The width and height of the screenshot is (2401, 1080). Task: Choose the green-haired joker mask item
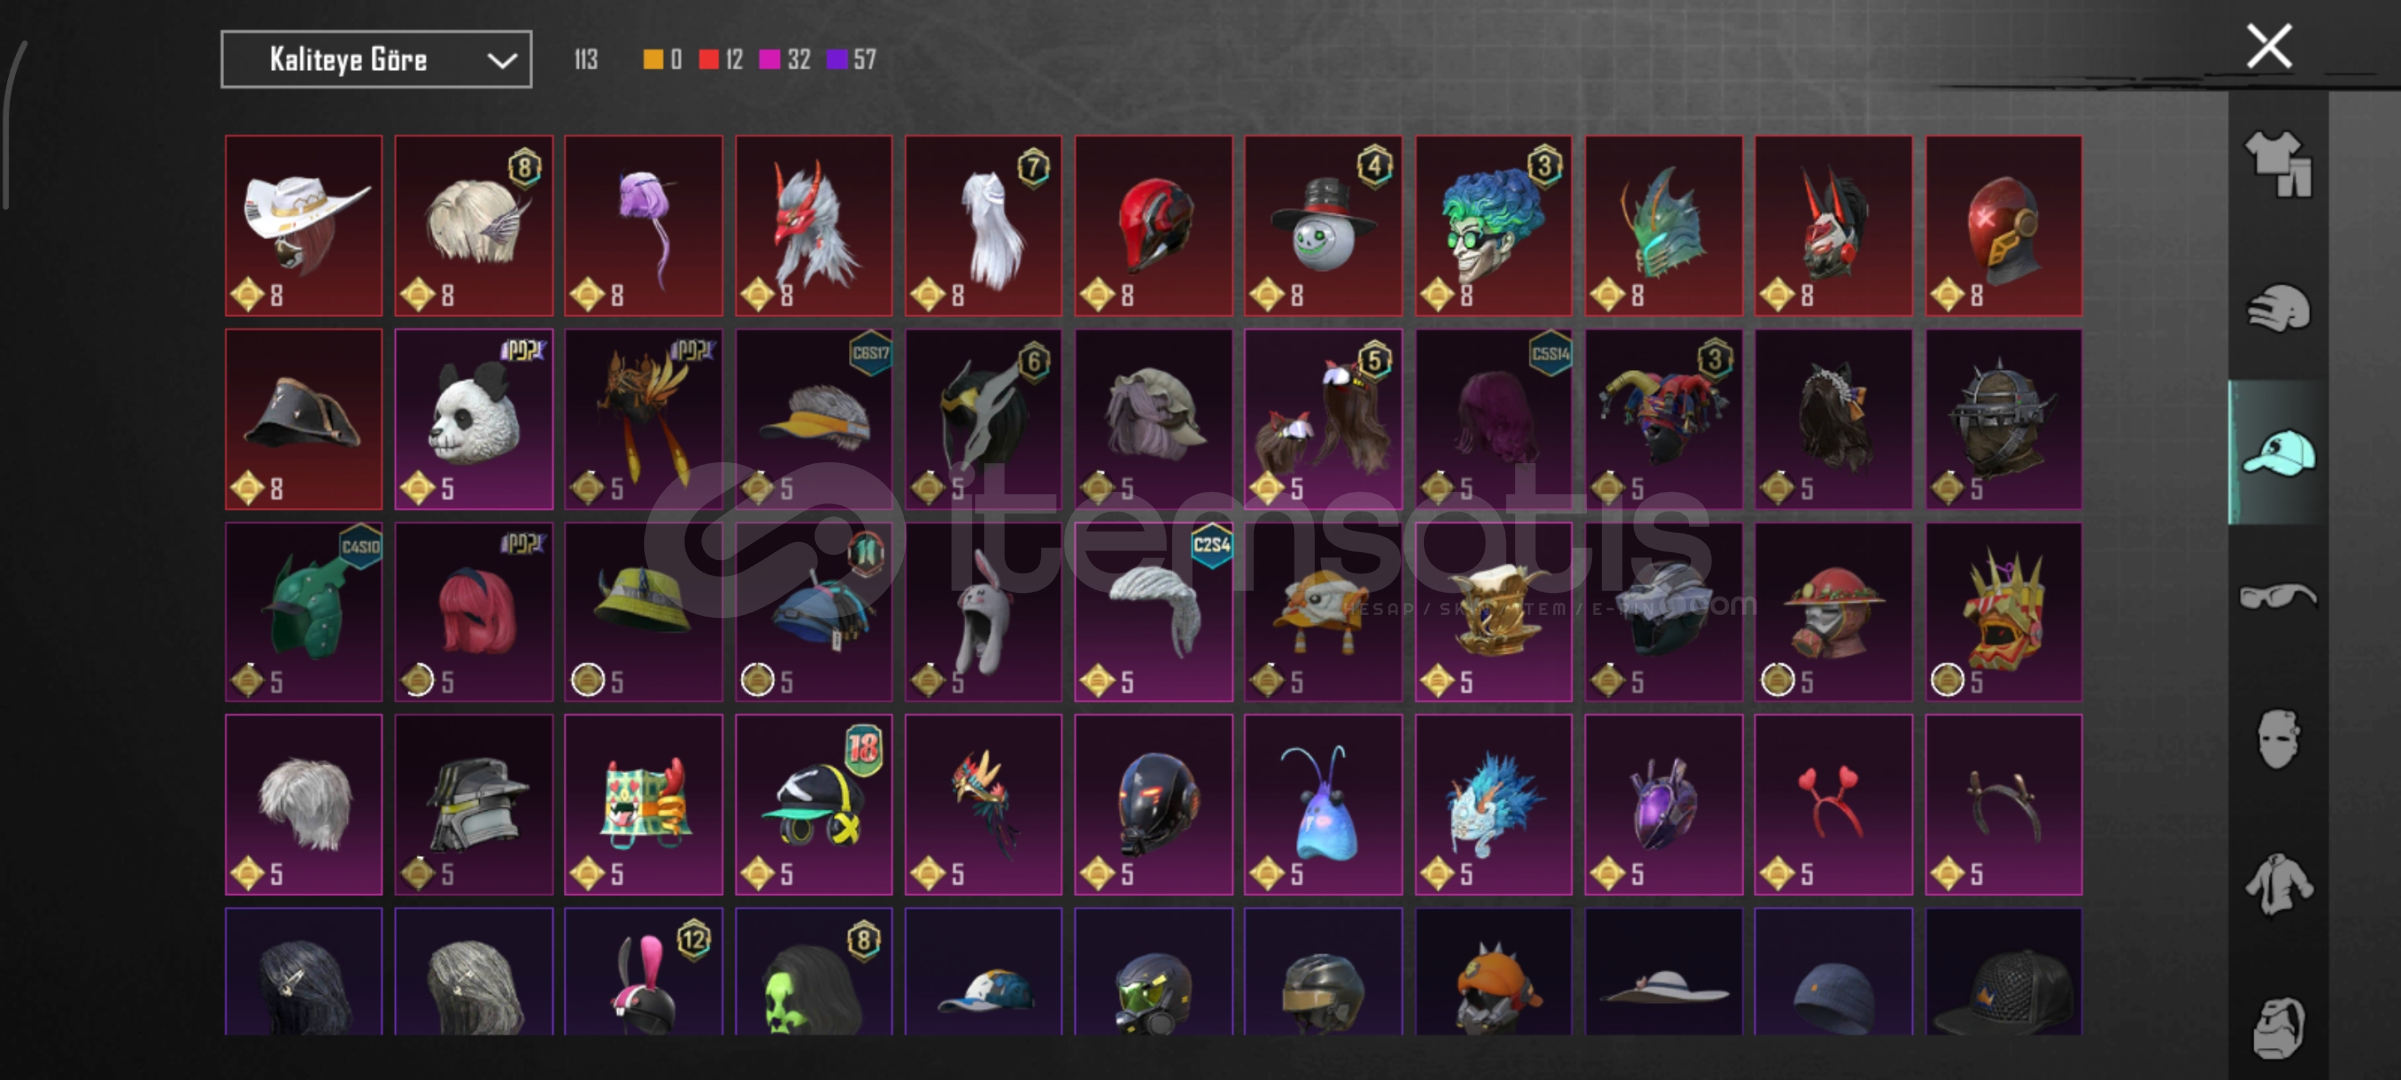click(1493, 226)
